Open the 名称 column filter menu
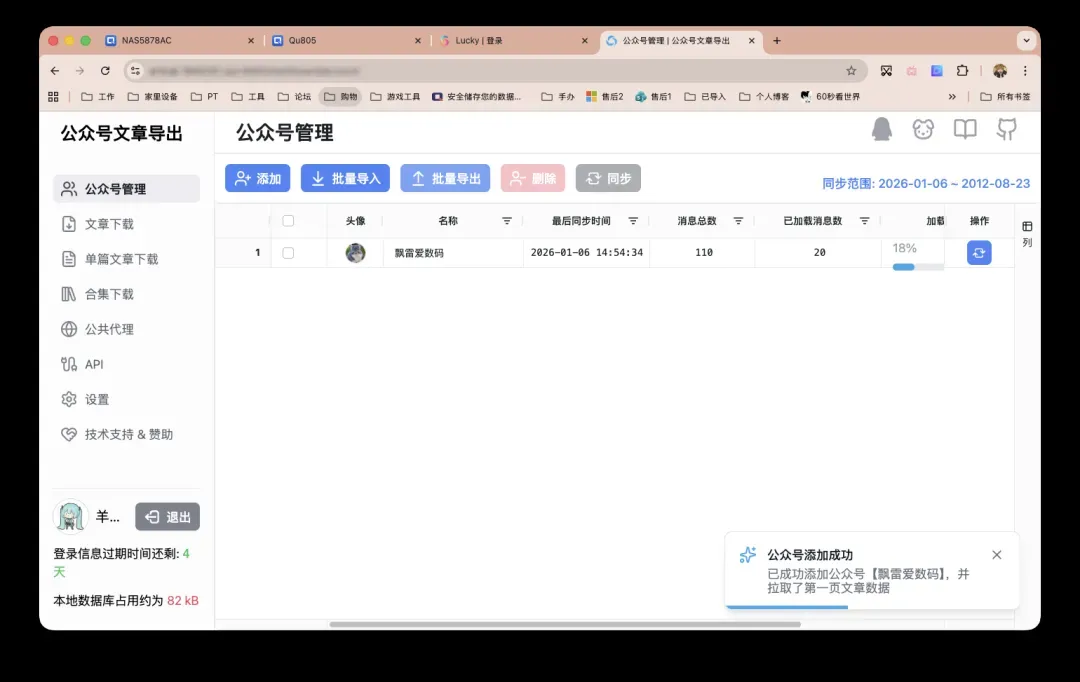The image size is (1080, 682). point(506,221)
